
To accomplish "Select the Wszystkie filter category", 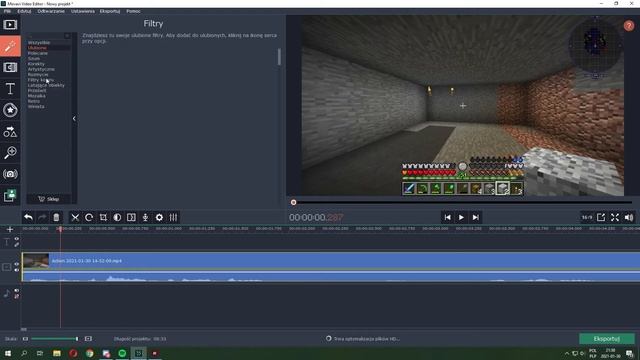I will (x=39, y=42).
